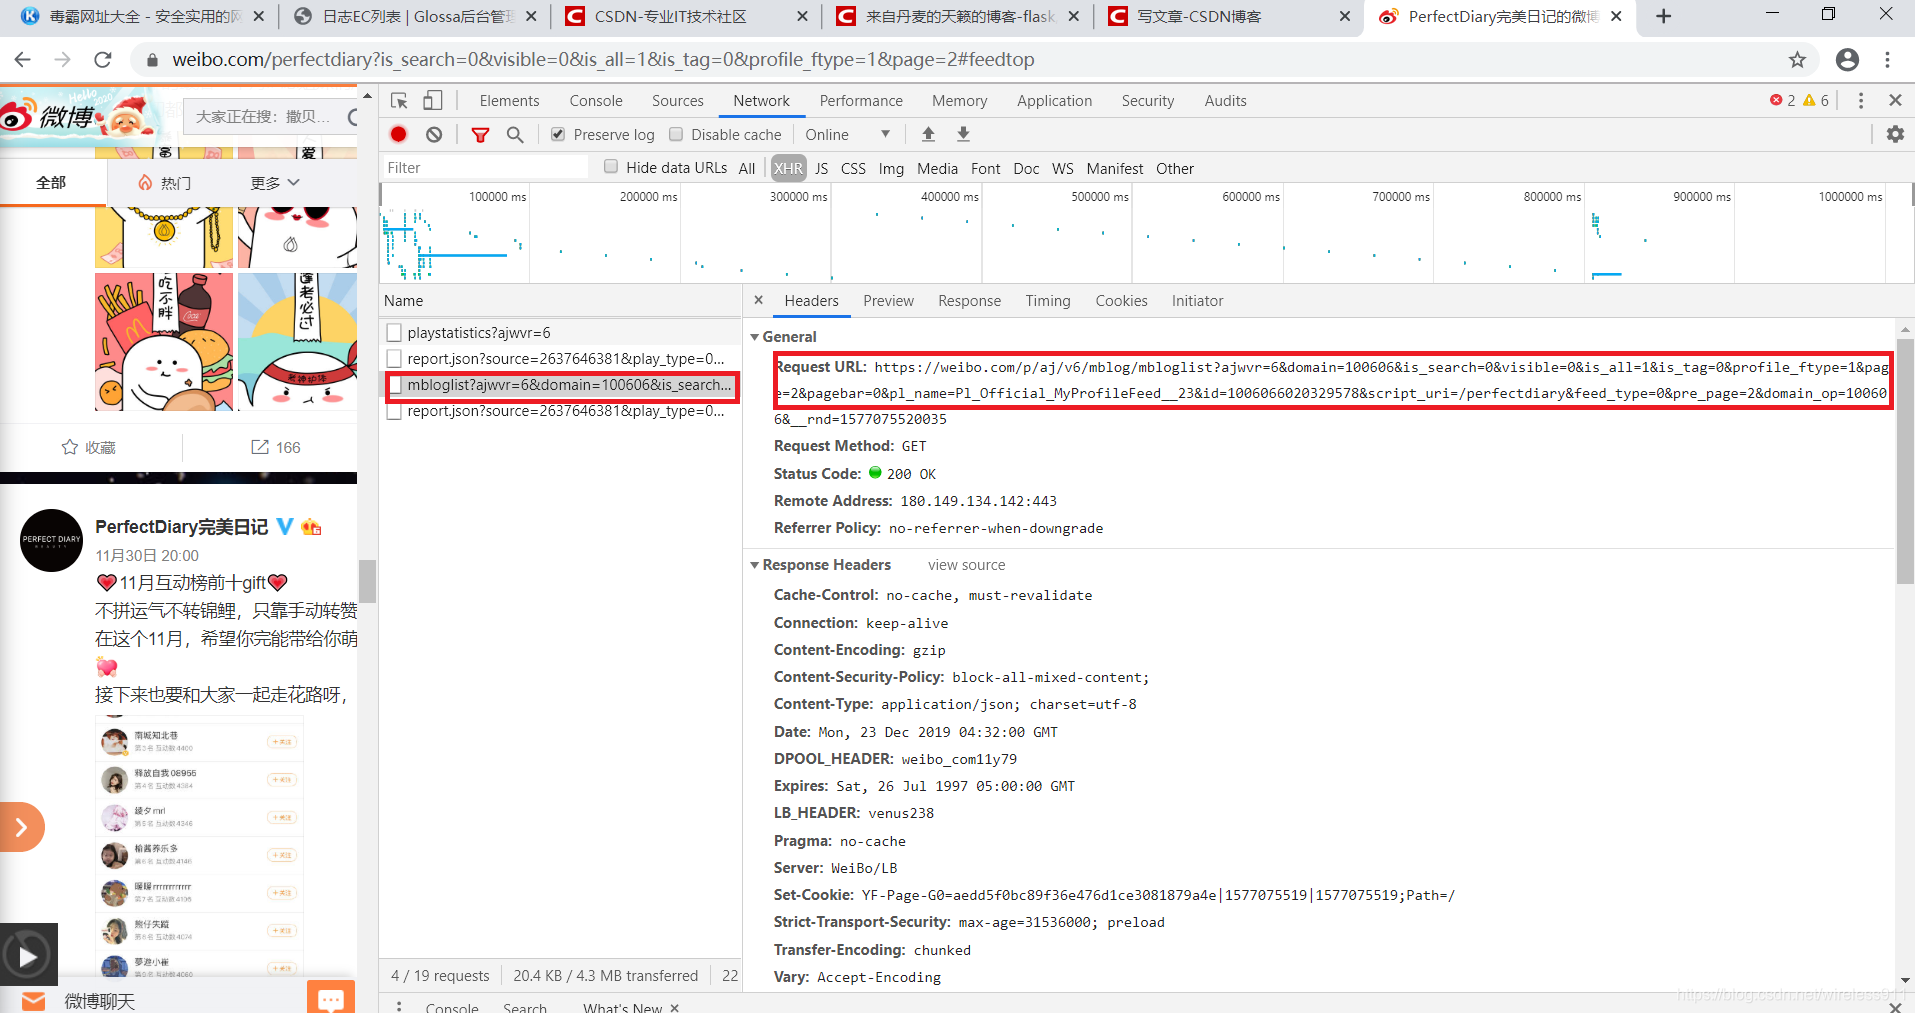The image size is (1915, 1013).
Task: Select mbloglist?ajwvr=6 request row
Action: click(562, 385)
